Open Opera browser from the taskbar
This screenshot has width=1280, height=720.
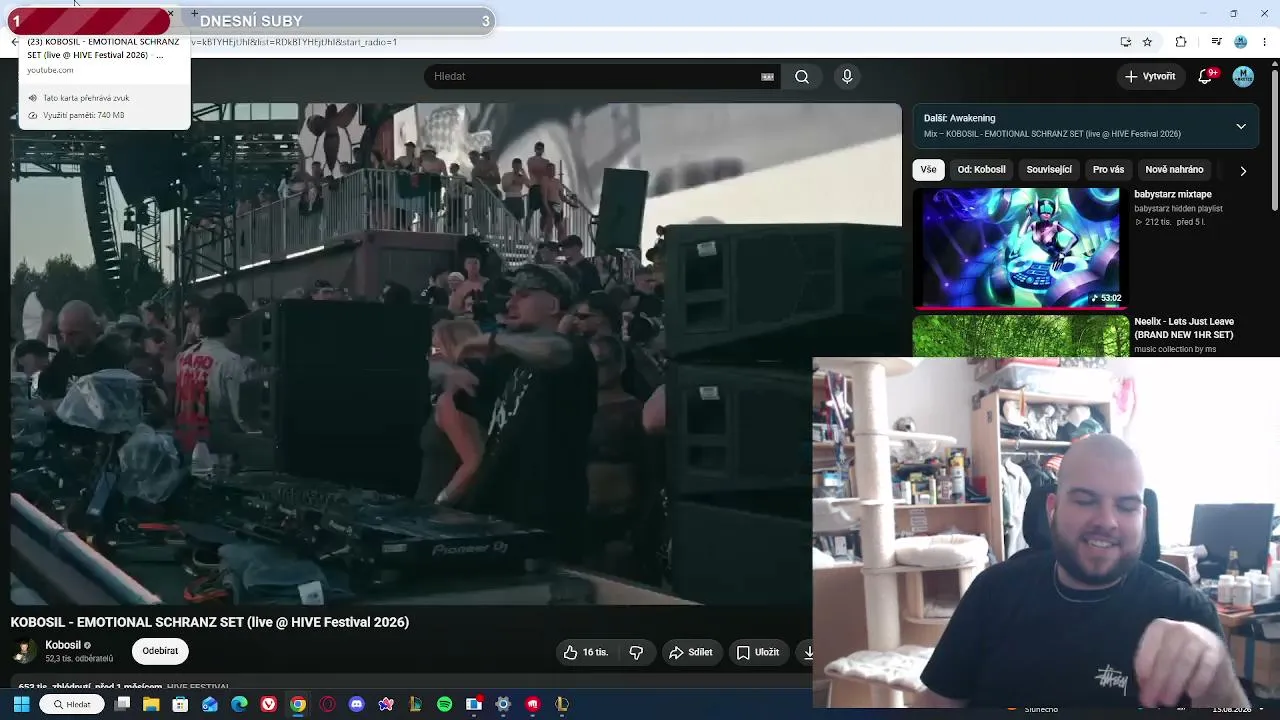tap(327, 704)
